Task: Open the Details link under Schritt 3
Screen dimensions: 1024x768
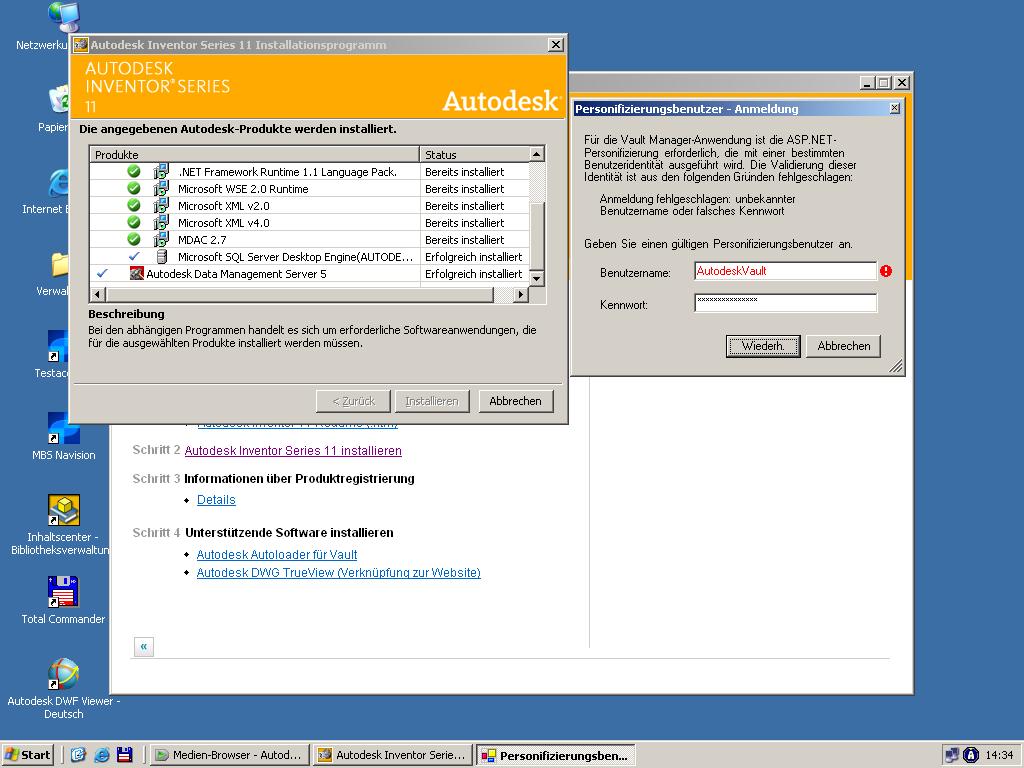Action: [x=216, y=500]
